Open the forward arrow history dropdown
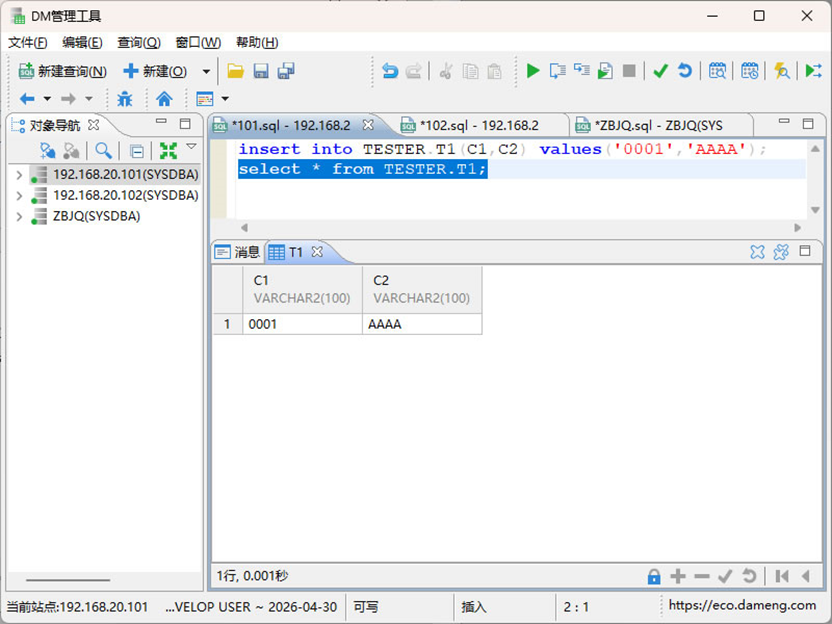Screen dimensions: 832x624 click(89, 99)
